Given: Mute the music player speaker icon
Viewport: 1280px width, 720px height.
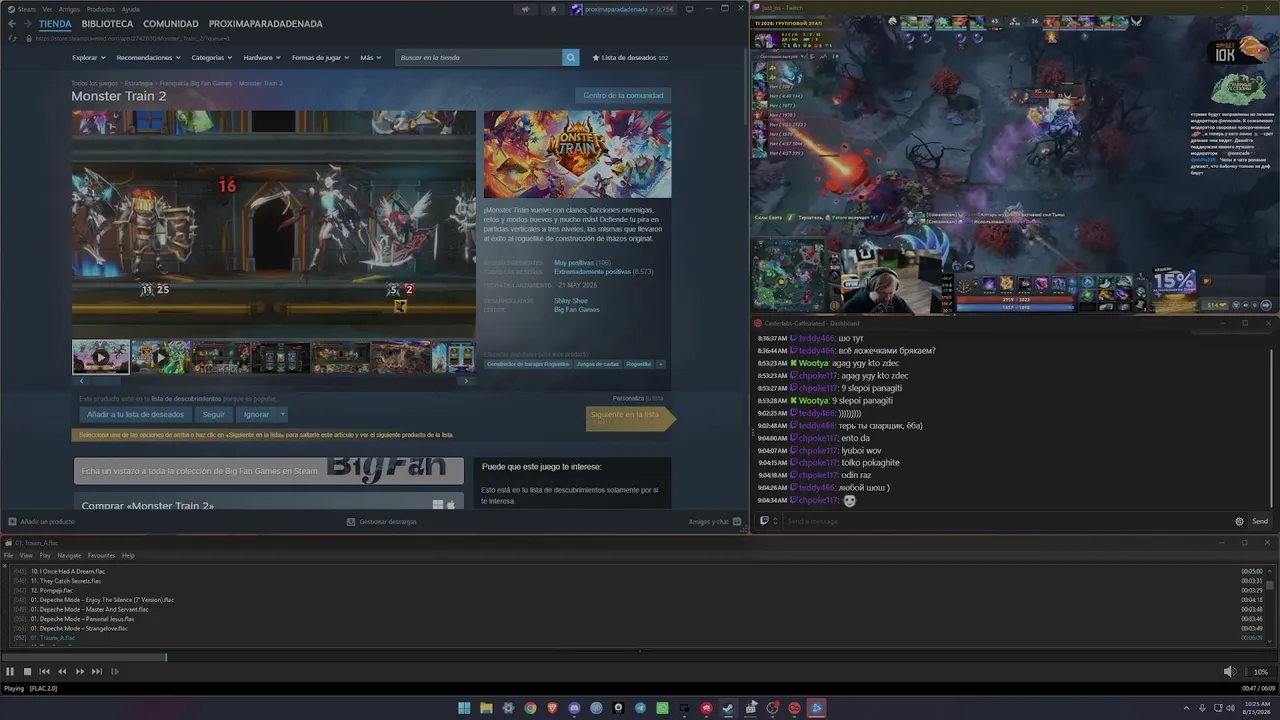Looking at the screenshot, I should click(1229, 672).
